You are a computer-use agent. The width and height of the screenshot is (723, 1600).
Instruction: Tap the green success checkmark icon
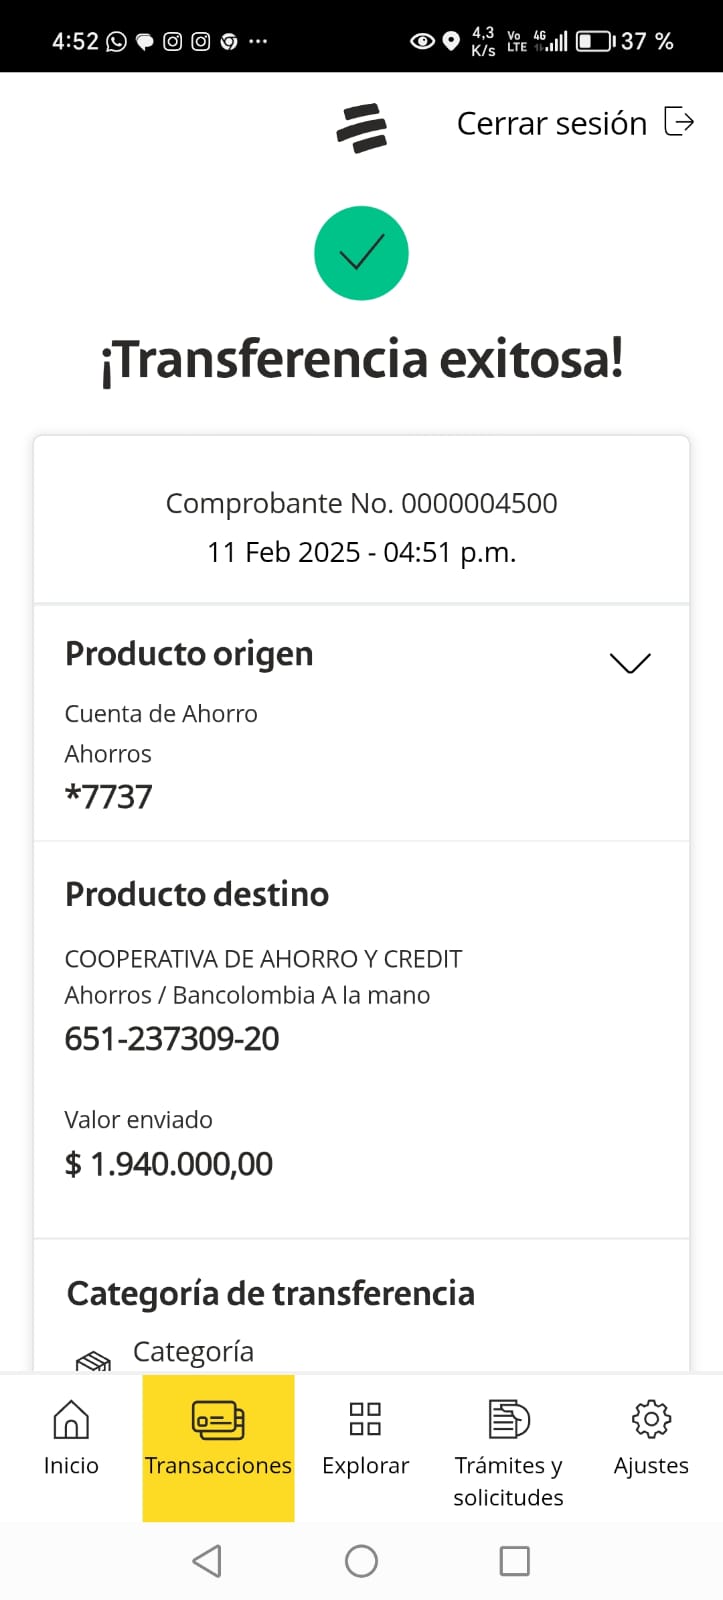tap(361, 253)
